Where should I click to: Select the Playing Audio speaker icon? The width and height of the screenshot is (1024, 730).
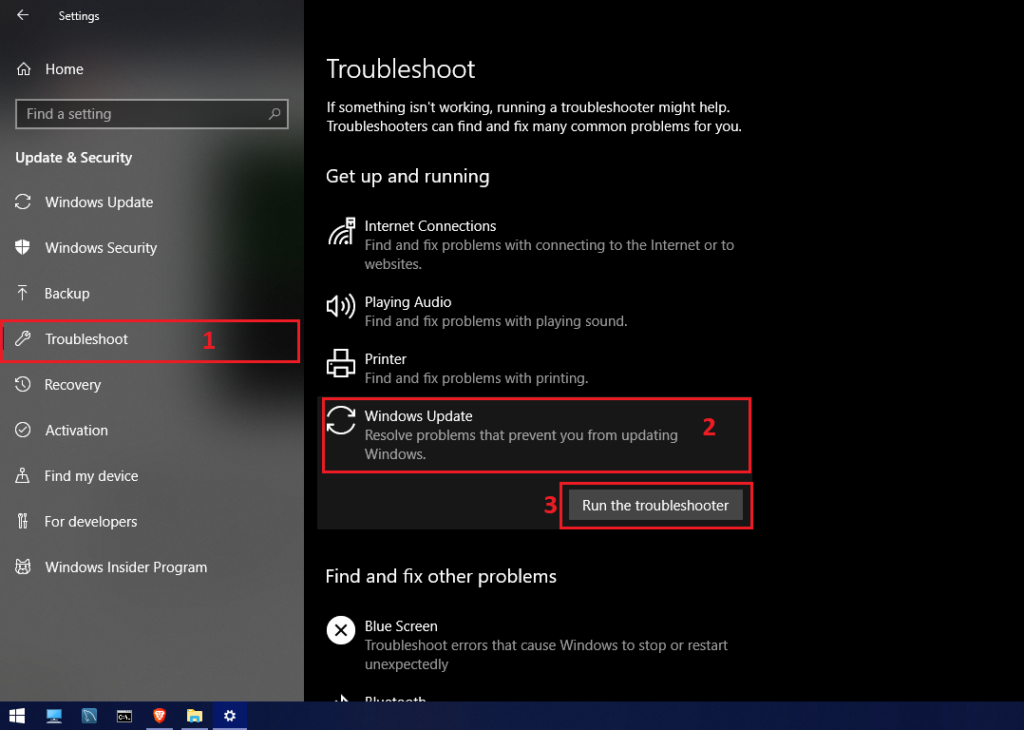point(341,306)
